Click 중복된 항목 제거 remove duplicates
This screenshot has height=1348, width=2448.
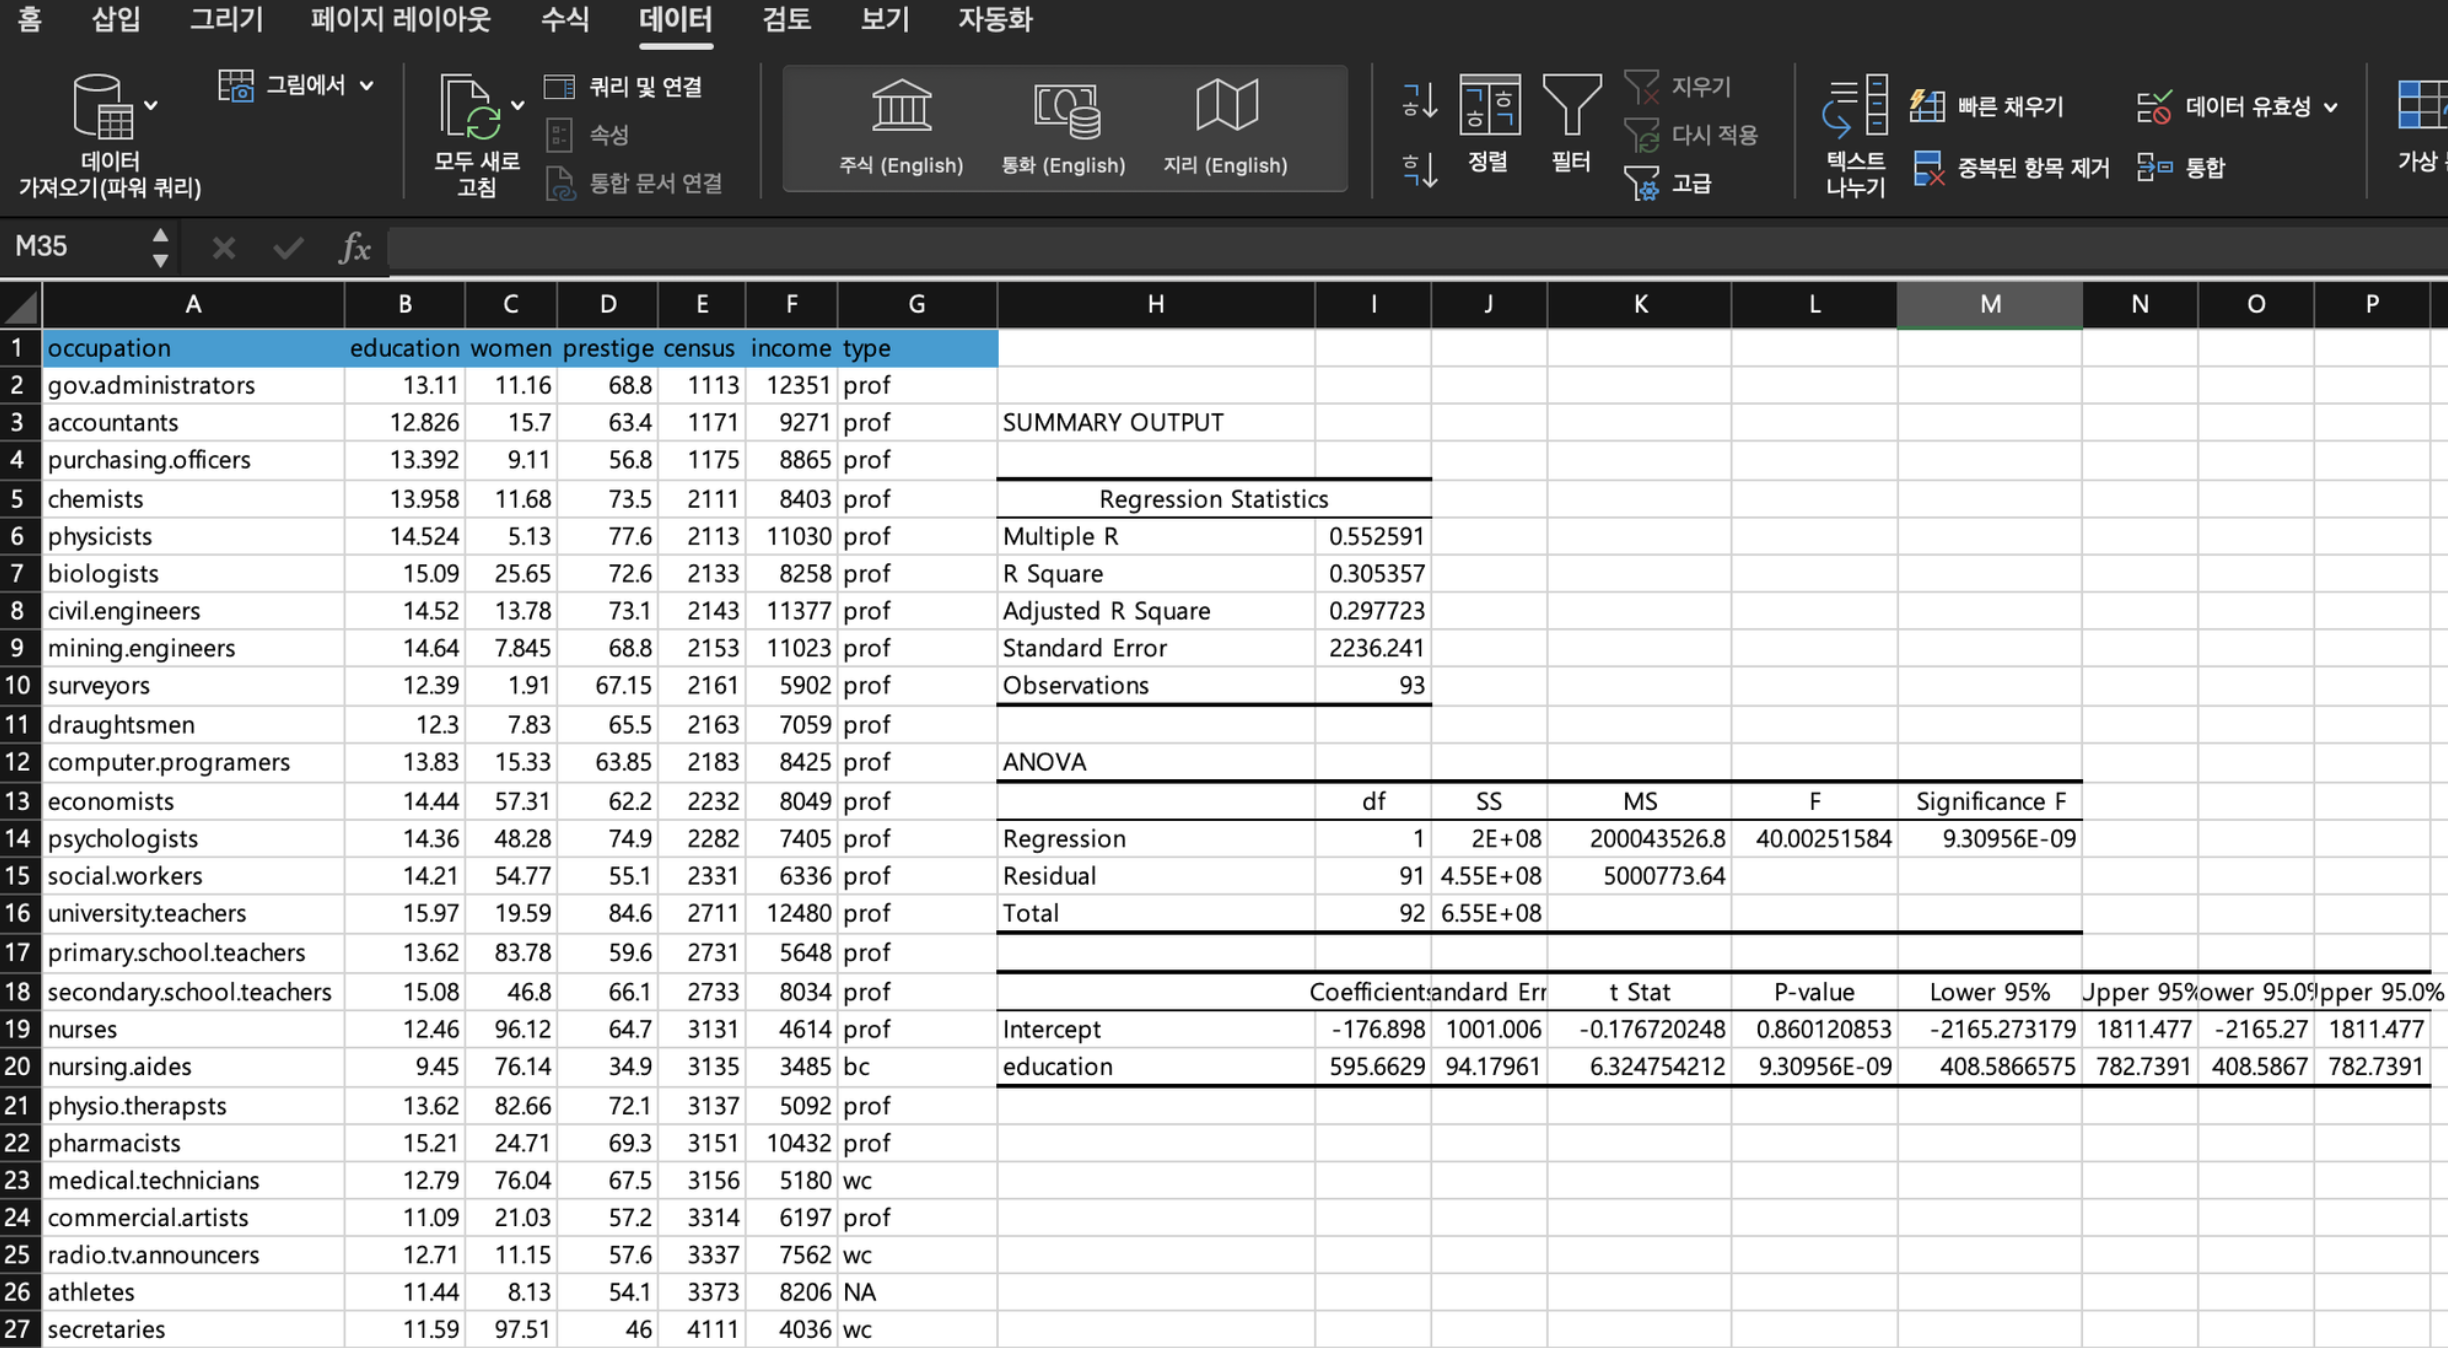tap(2012, 168)
